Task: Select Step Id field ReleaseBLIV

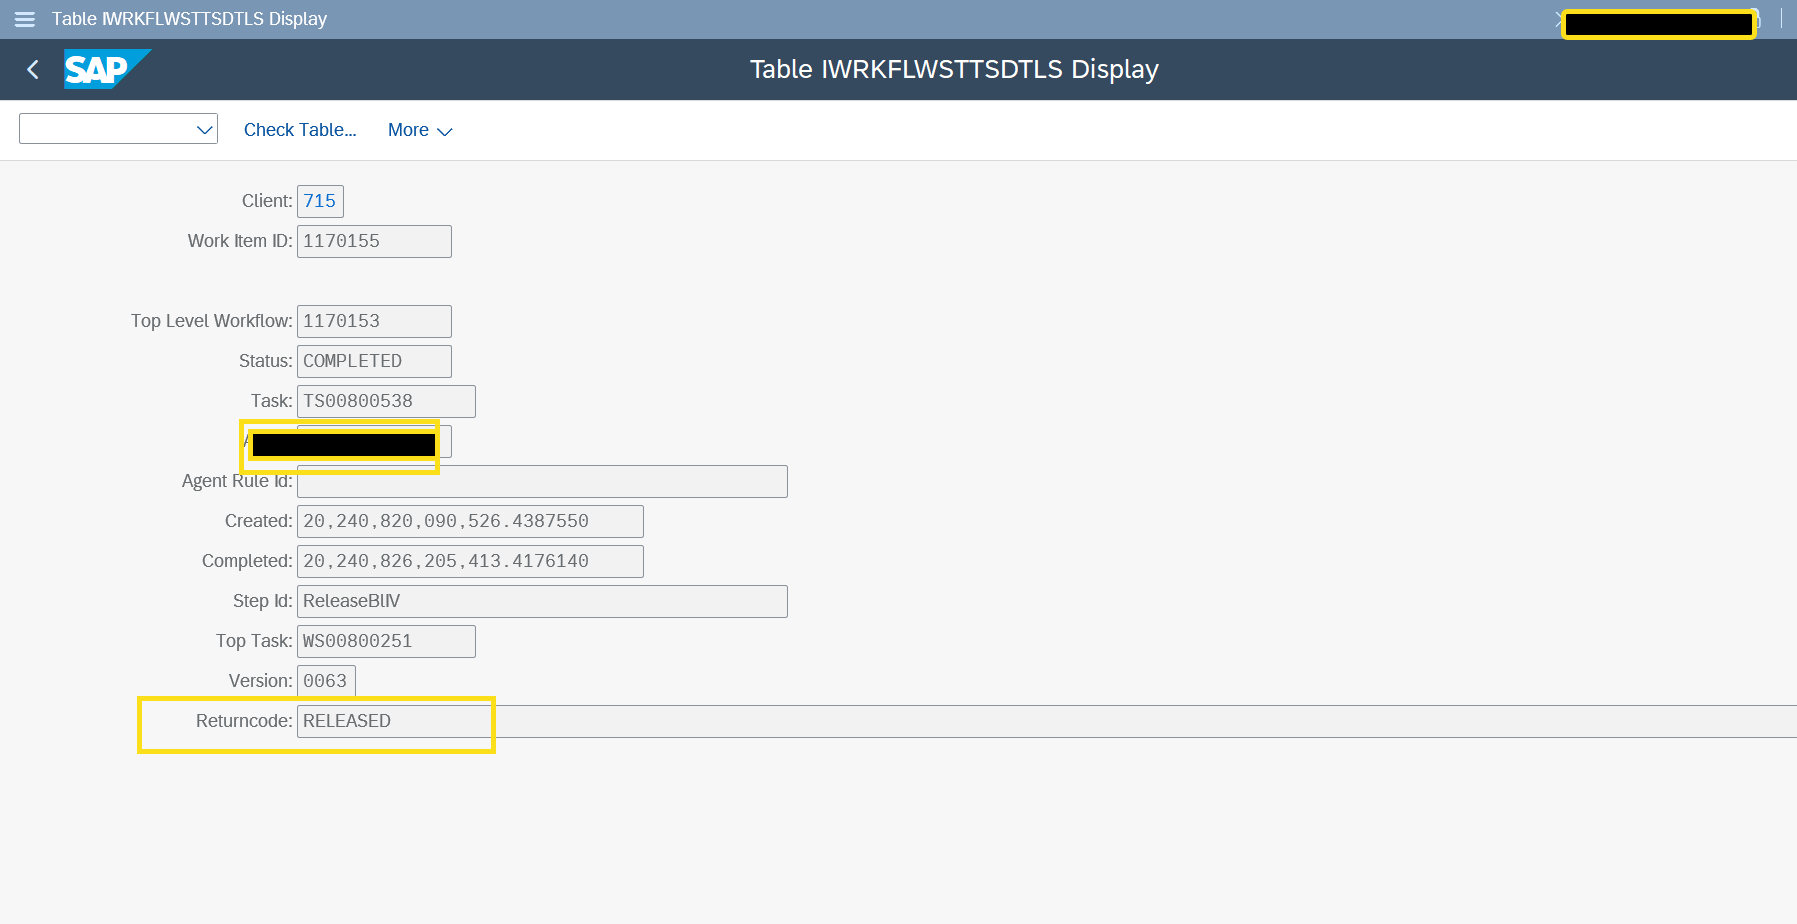Action: point(542,601)
